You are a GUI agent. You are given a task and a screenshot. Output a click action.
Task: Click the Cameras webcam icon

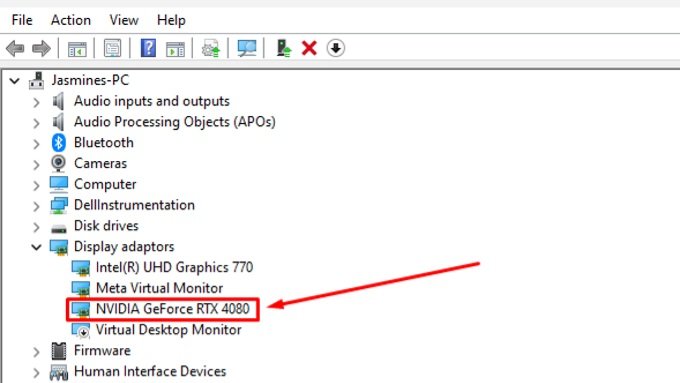59,164
